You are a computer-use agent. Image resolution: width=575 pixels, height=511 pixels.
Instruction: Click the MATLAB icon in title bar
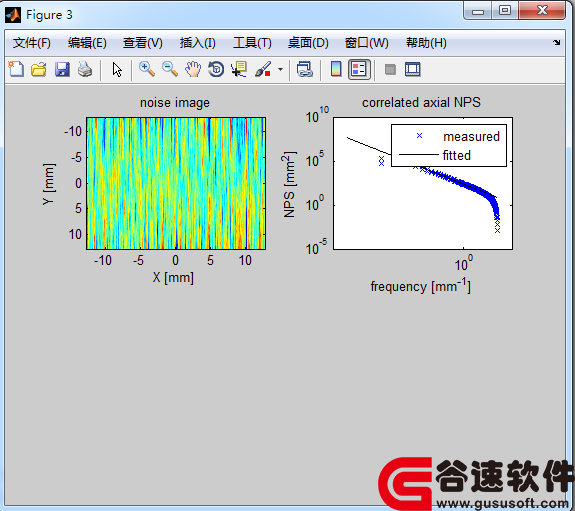pos(13,15)
